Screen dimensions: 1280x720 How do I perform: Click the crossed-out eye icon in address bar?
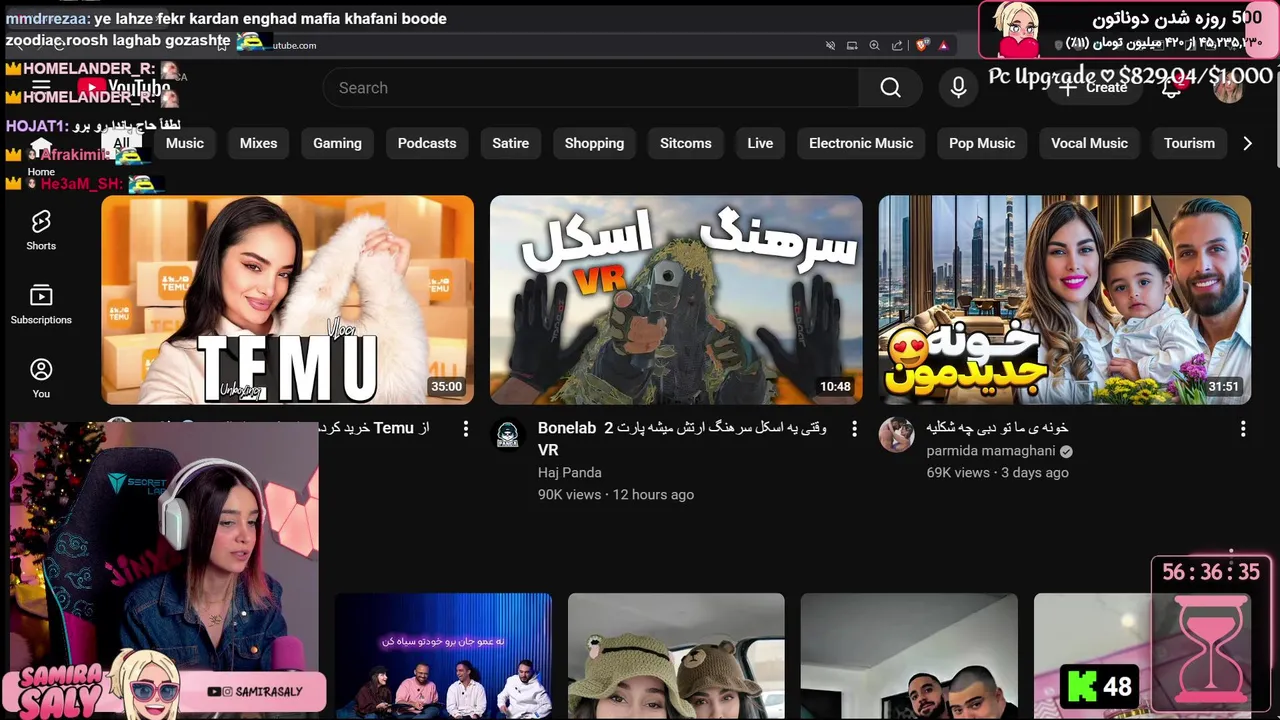[x=830, y=45]
